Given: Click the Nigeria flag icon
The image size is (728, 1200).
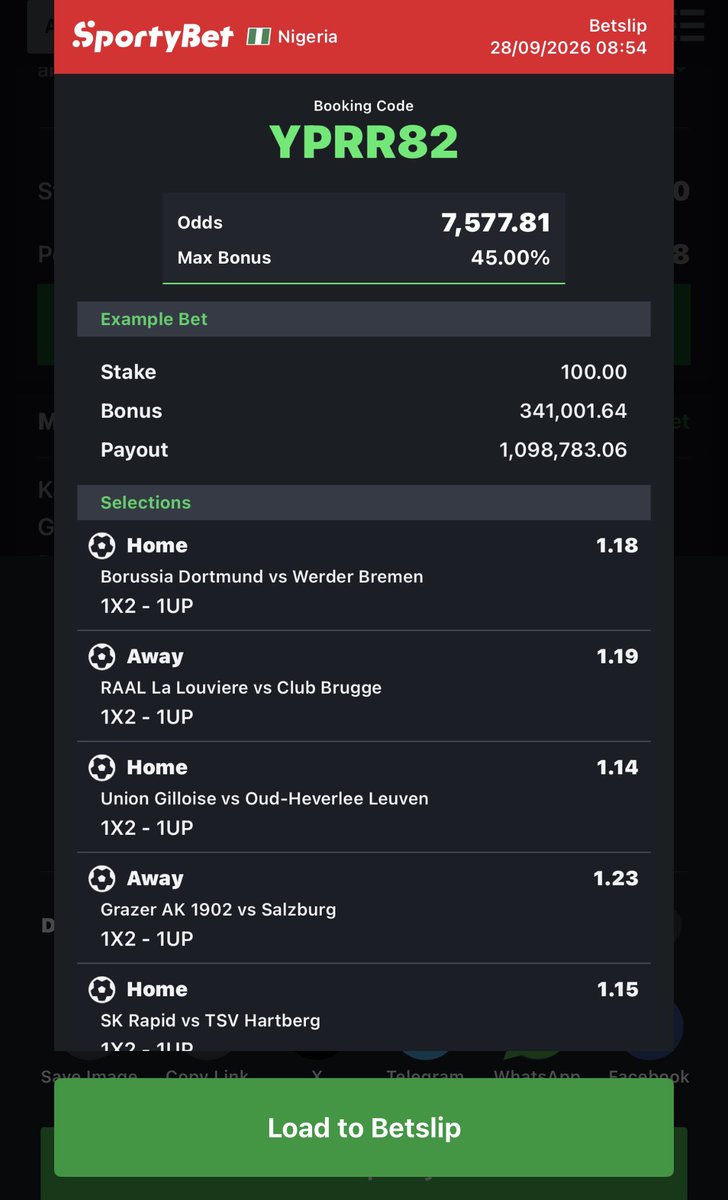Looking at the screenshot, I should [x=259, y=36].
